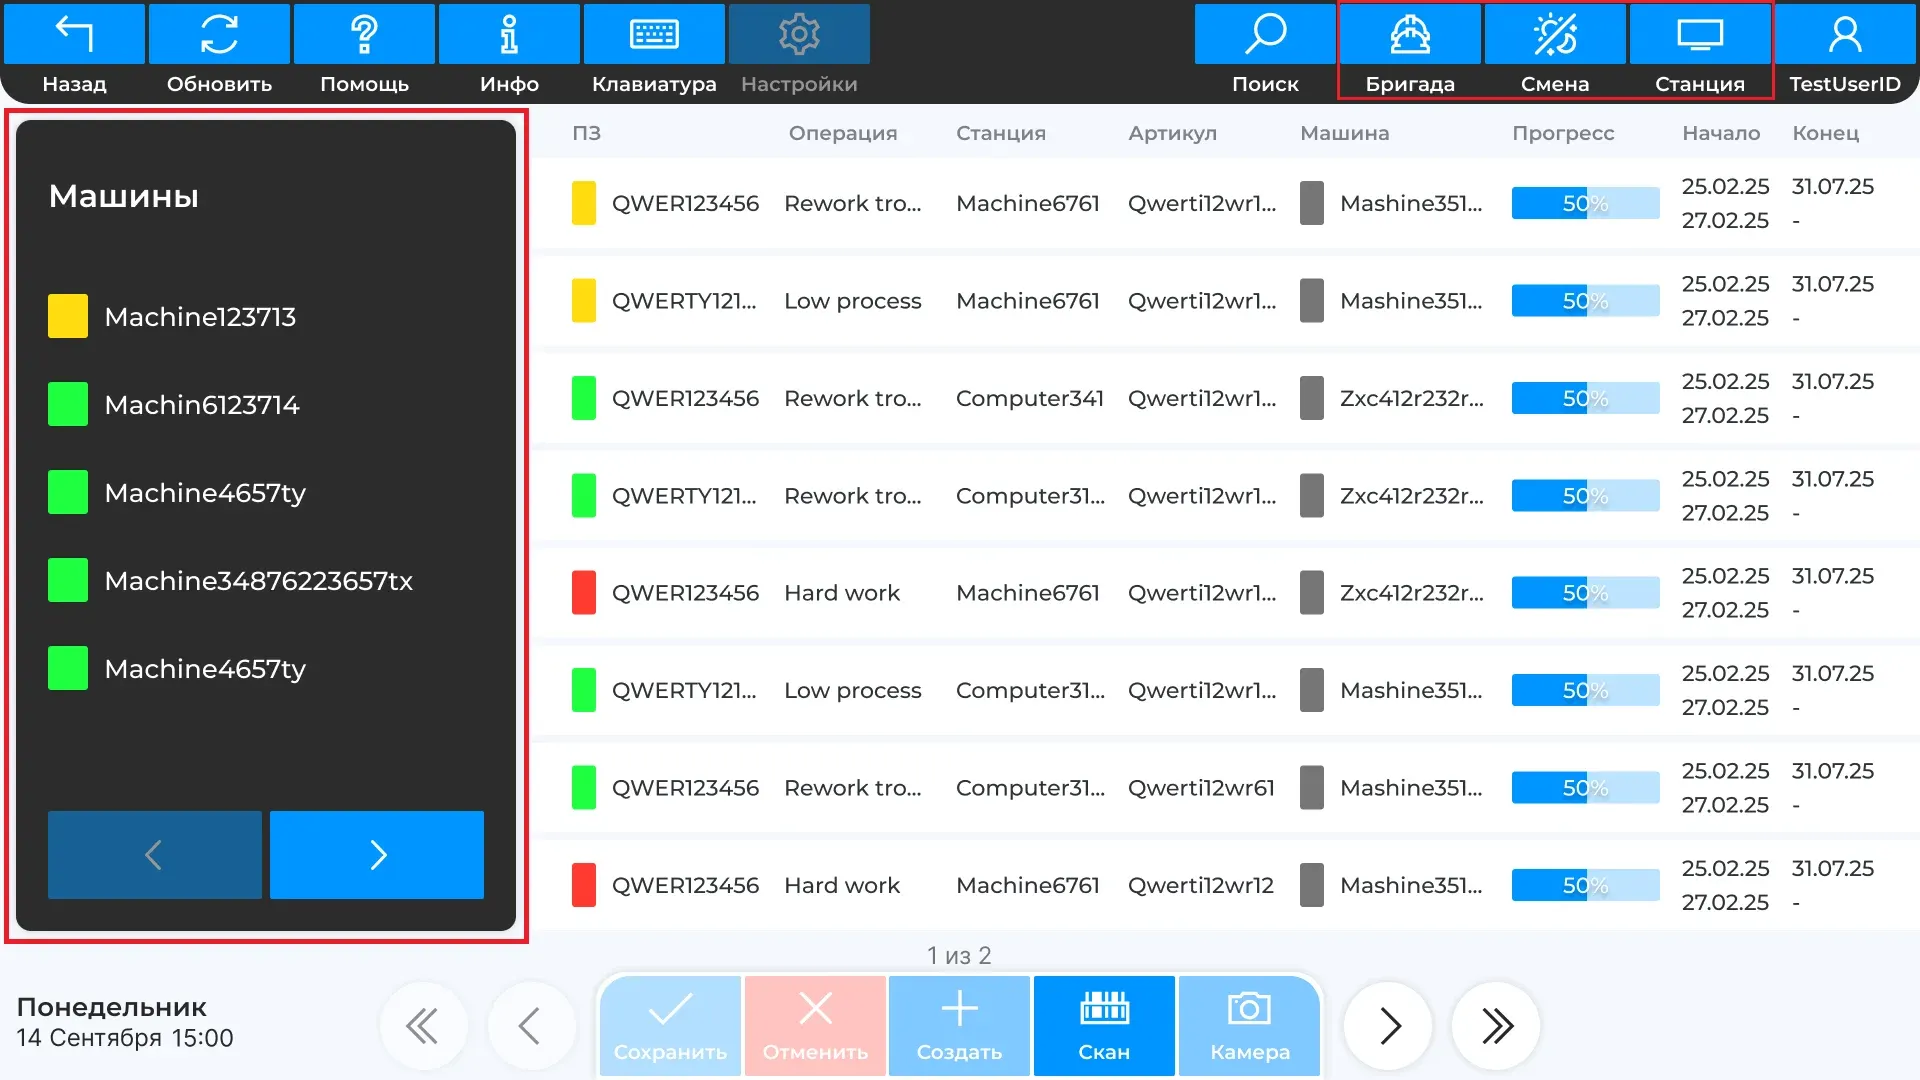
Task: Open the Инфо information icon
Action: pyautogui.click(x=509, y=52)
